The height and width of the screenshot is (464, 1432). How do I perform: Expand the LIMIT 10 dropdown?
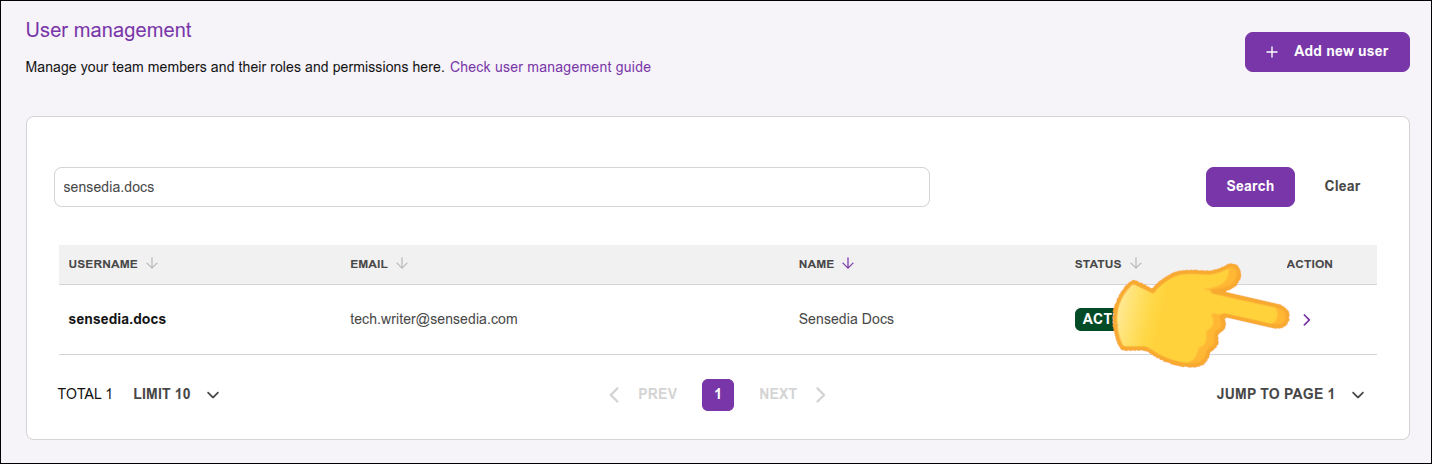pyautogui.click(x=212, y=394)
